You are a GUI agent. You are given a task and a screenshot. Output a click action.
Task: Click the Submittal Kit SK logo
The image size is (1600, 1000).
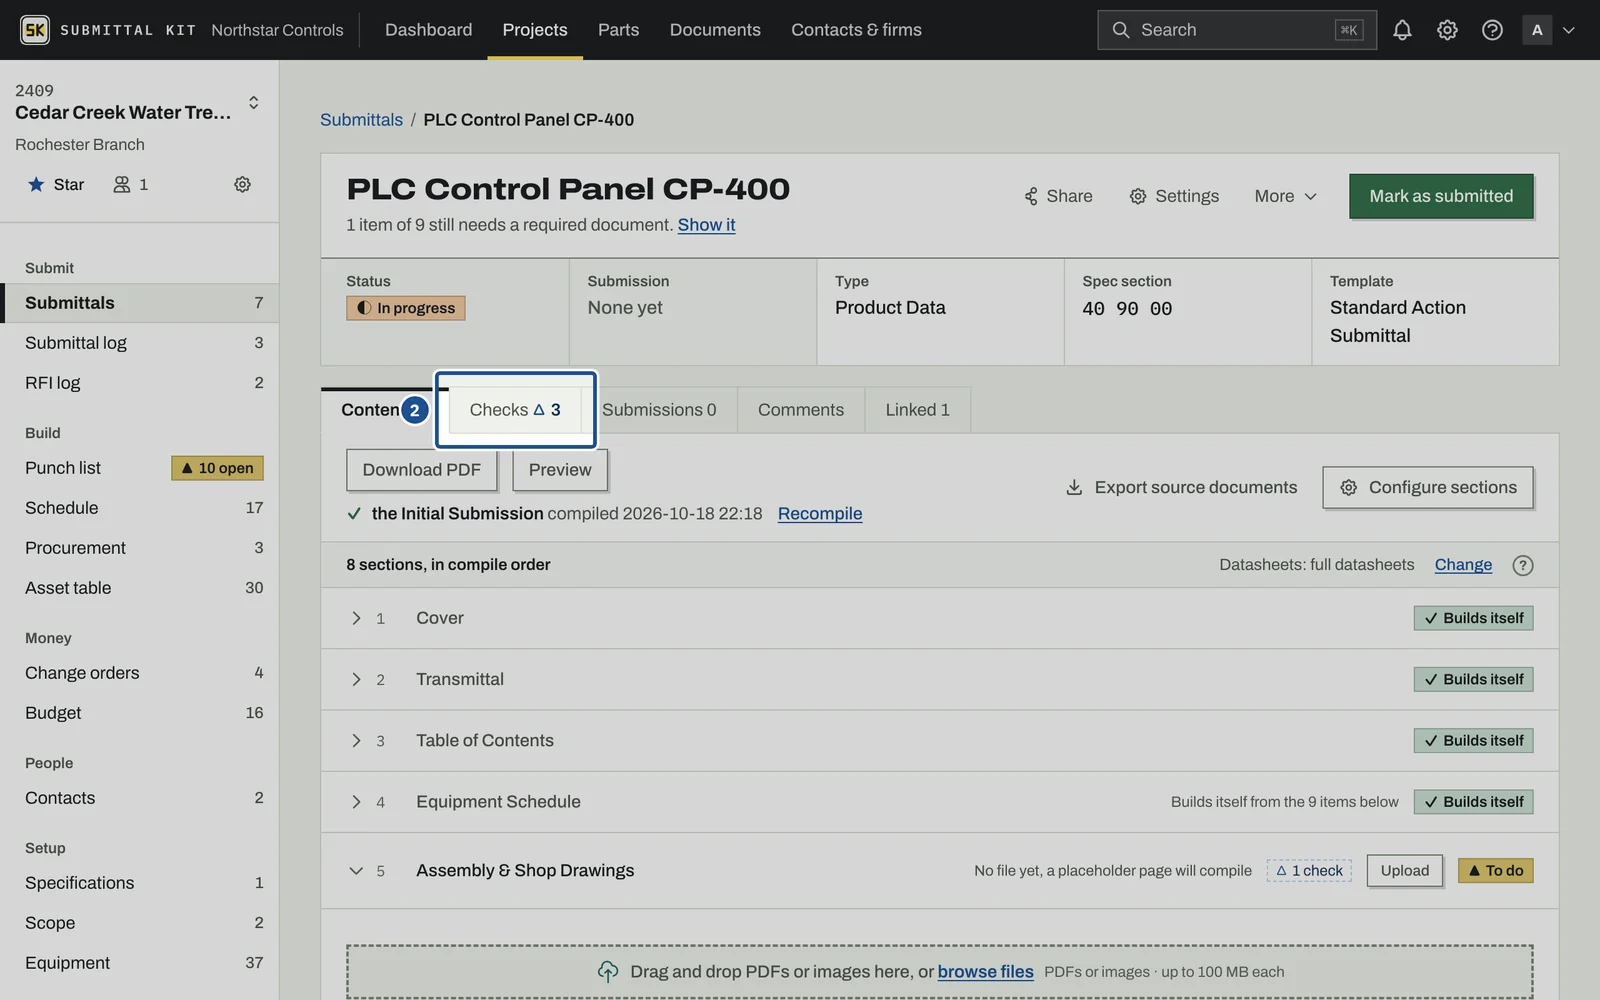pos(35,30)
